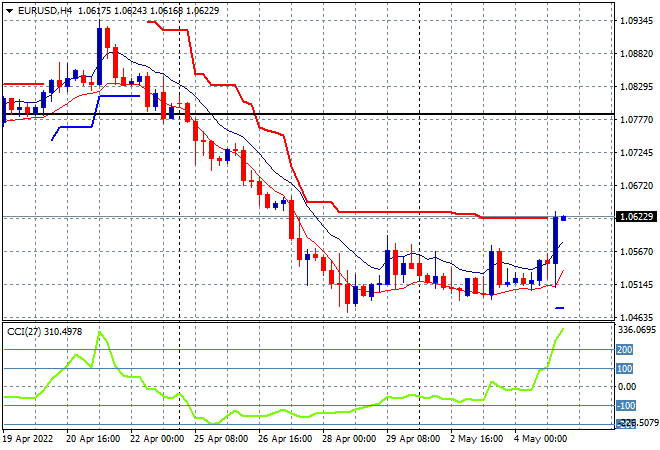Click price scale value 1.07245
This screenshot has height=450, width=660.
pyautogui.click(x=637, y=152)
